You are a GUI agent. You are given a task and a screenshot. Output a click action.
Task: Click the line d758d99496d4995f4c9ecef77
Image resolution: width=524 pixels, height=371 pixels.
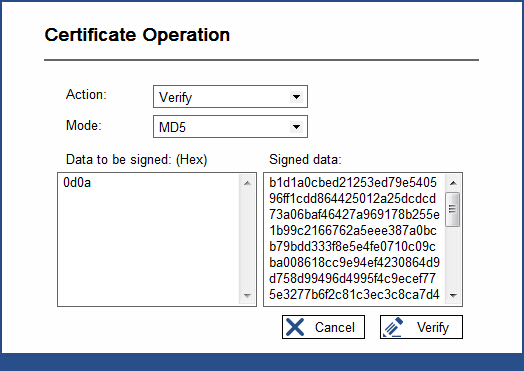tap(352, 278)
